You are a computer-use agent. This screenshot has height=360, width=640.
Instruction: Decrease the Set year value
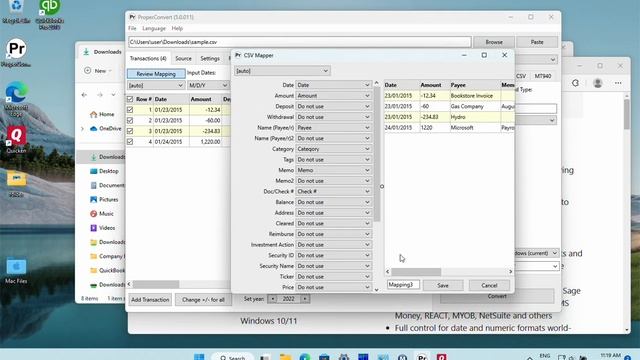click(273, 299)
